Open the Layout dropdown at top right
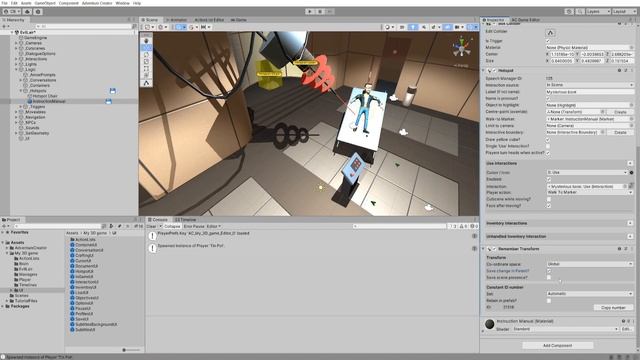Screen dimensions: 640x360 pos(624,11)
